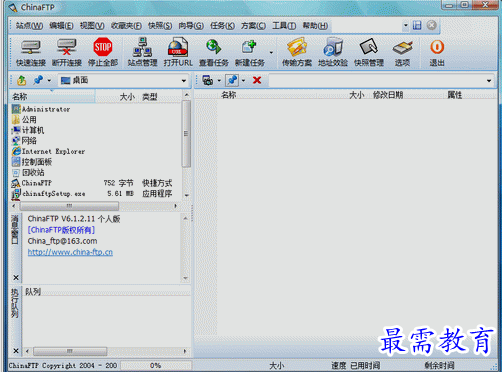Open the 向导(G) menu
Image resolution: width=502 pixels, height=372 pixels.
coord(191,26)
